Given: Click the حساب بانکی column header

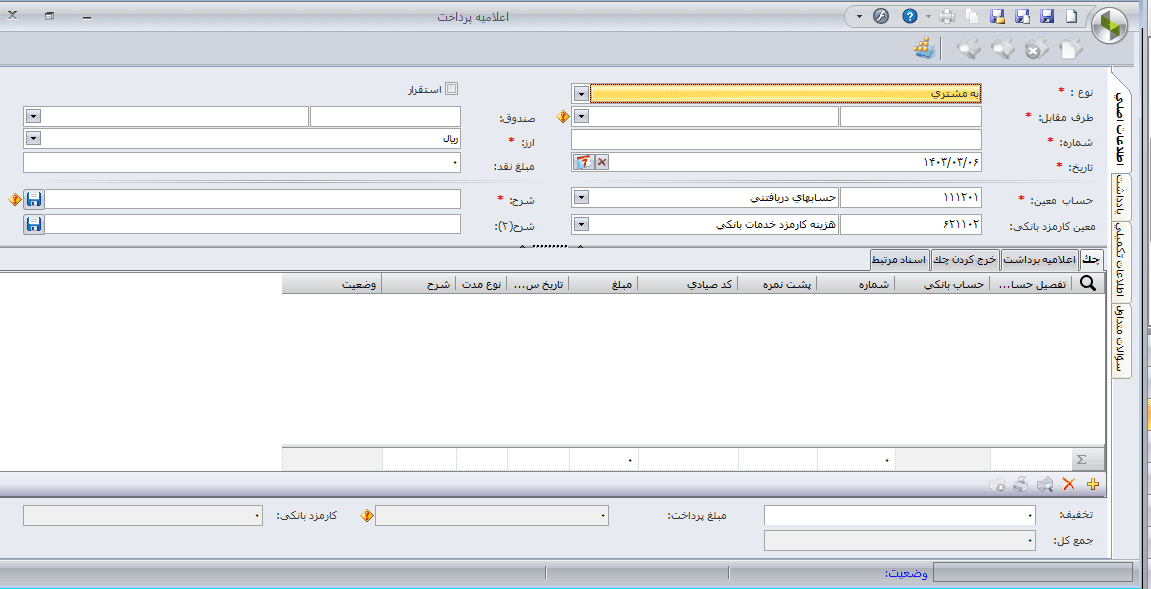Looking at the screenshot, I should click(x=943, y=285).
